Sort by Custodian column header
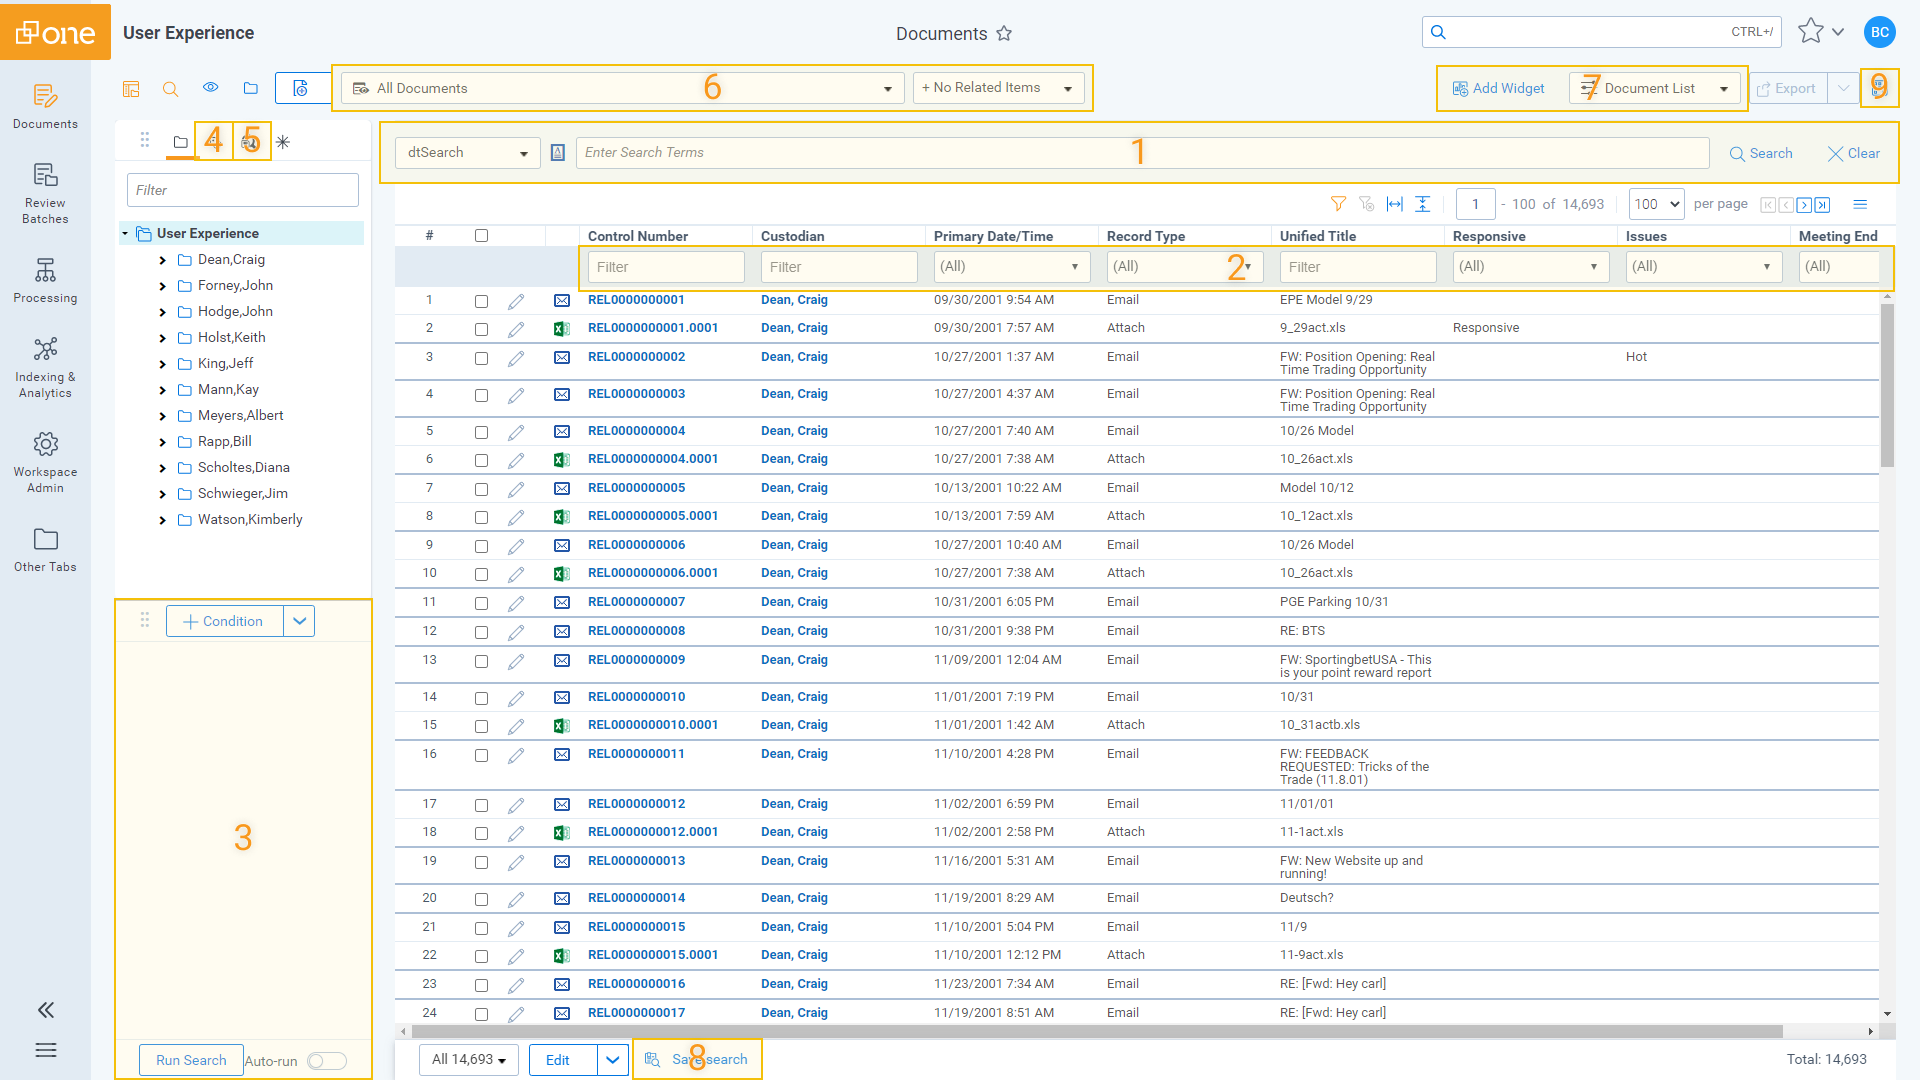Viewport: 1920px width, 1080px height. pyautogui.click(x=792, y=237)
